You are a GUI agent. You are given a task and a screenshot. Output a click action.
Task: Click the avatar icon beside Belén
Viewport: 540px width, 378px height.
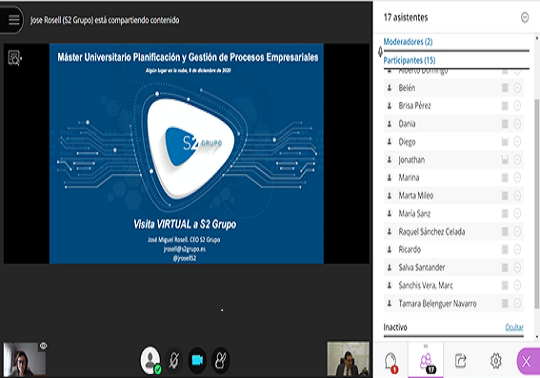click(390, 88)
